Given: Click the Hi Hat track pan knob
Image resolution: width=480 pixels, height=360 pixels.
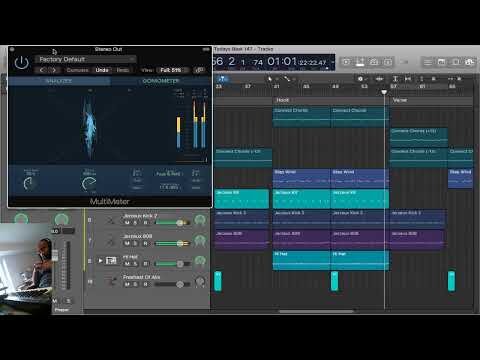Looking at the screenshot, I should [200, 261].
